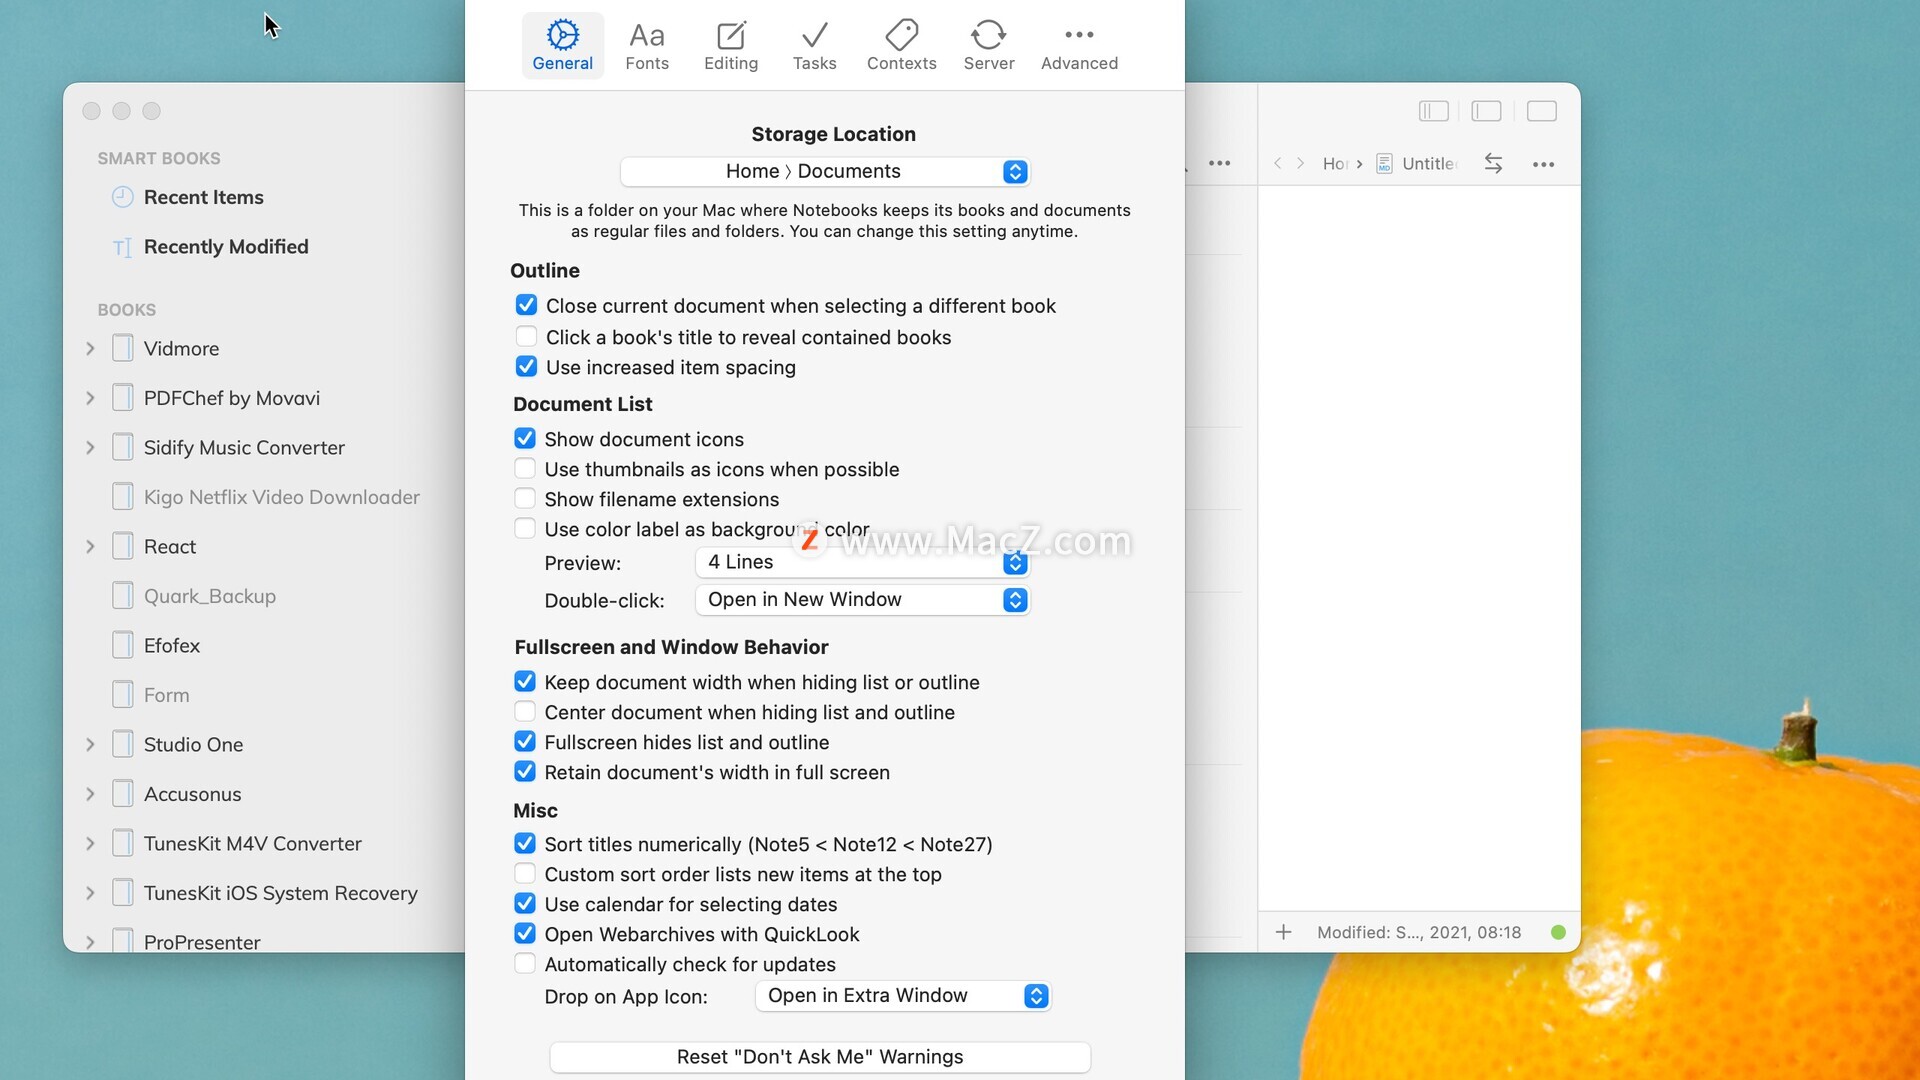
Task: Click the Quark_Backup book icon
Action: (122, 596)
